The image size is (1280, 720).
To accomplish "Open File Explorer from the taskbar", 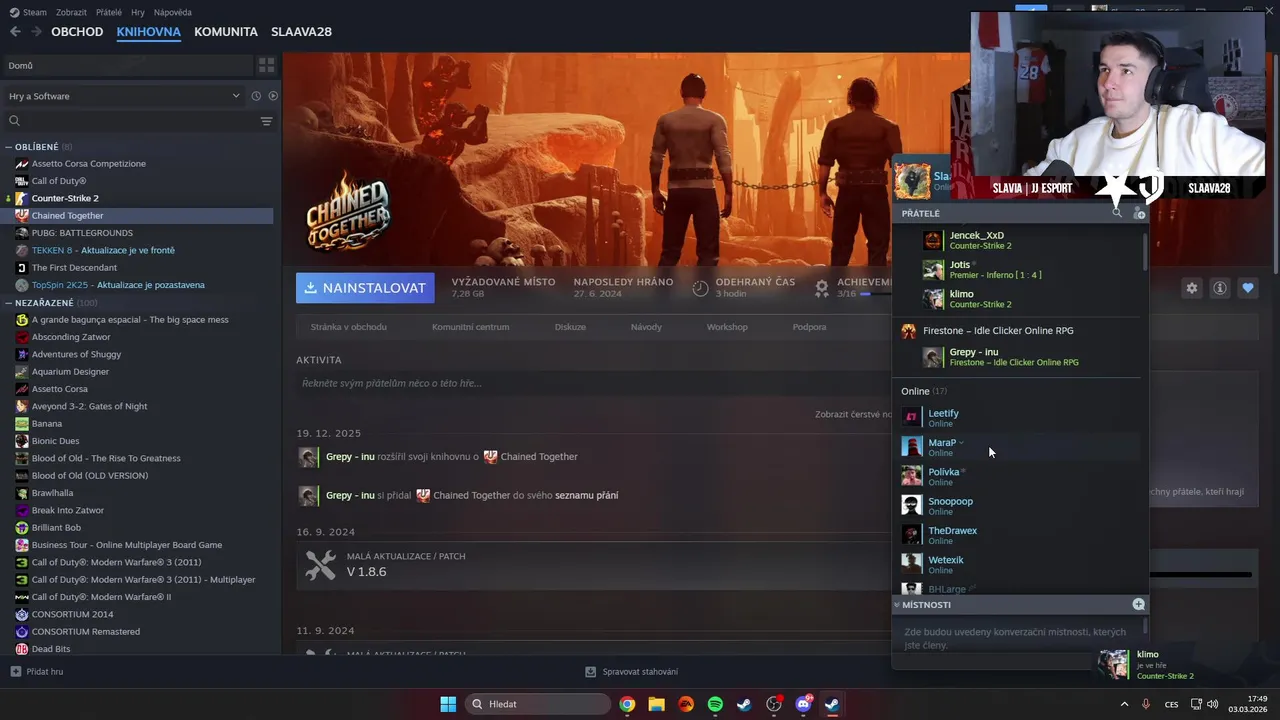I will [x=656, y=704].
